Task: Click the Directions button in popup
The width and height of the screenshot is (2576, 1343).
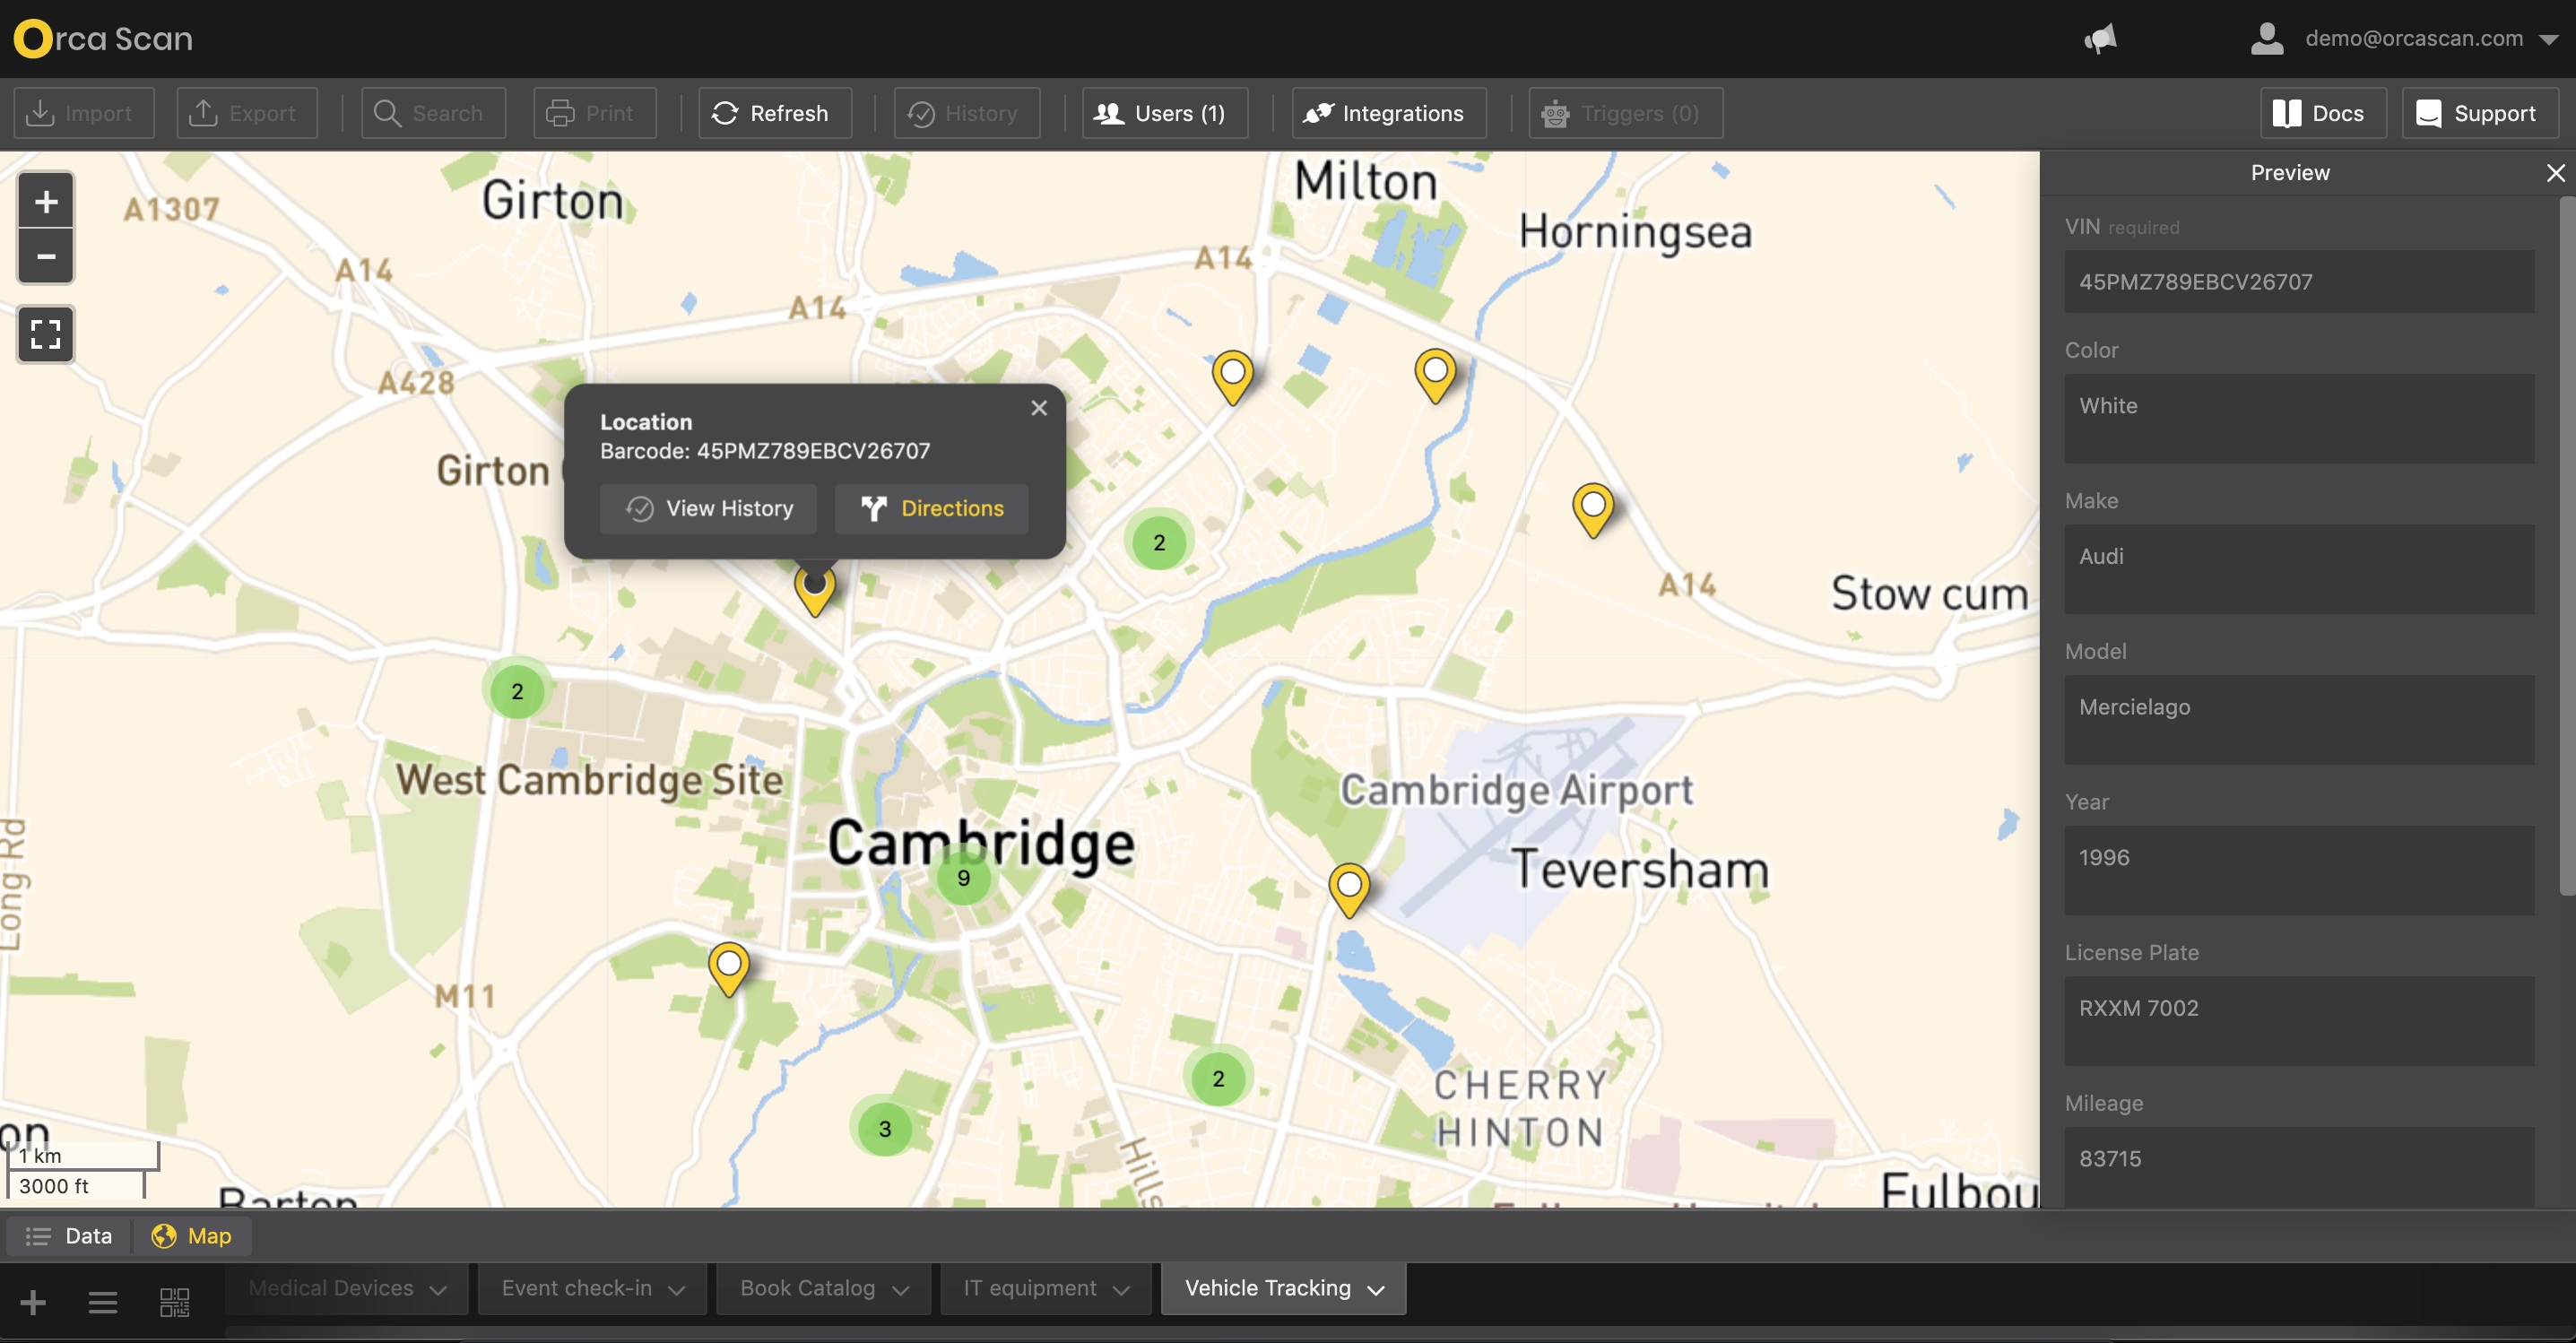Action: [x=932, y=508]
